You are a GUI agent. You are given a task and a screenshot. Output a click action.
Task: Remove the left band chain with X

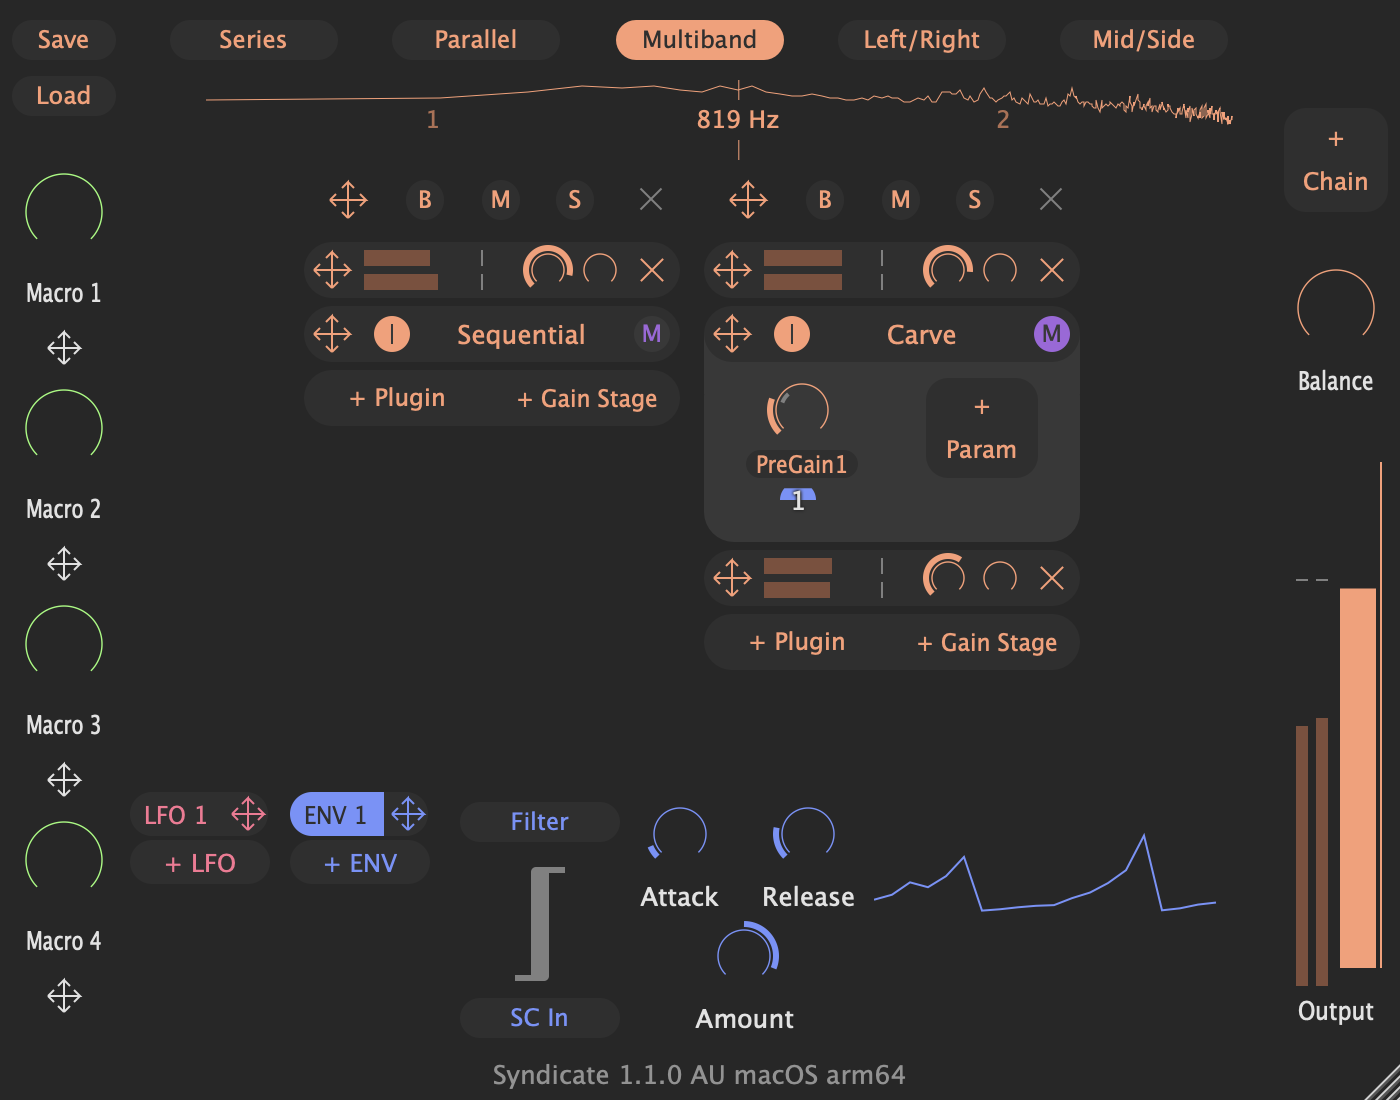click(x=651, y=199)
